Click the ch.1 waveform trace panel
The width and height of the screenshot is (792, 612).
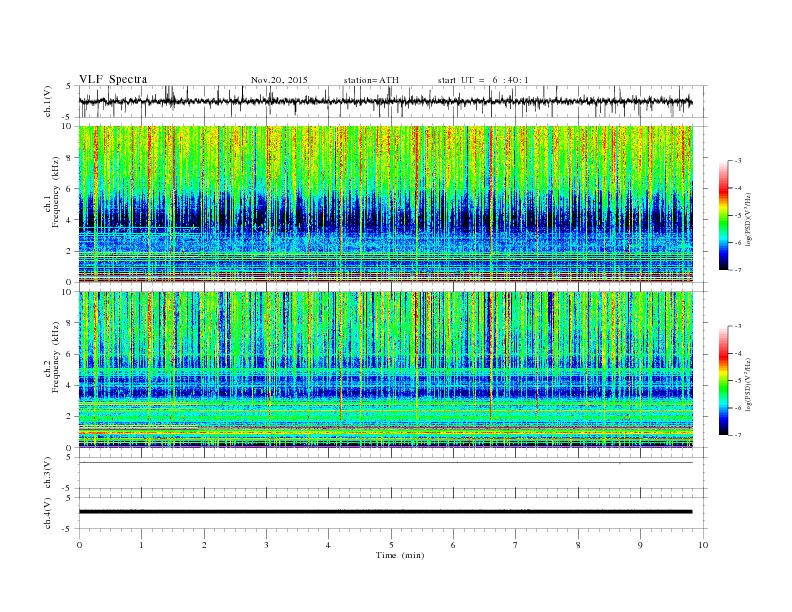393,101
